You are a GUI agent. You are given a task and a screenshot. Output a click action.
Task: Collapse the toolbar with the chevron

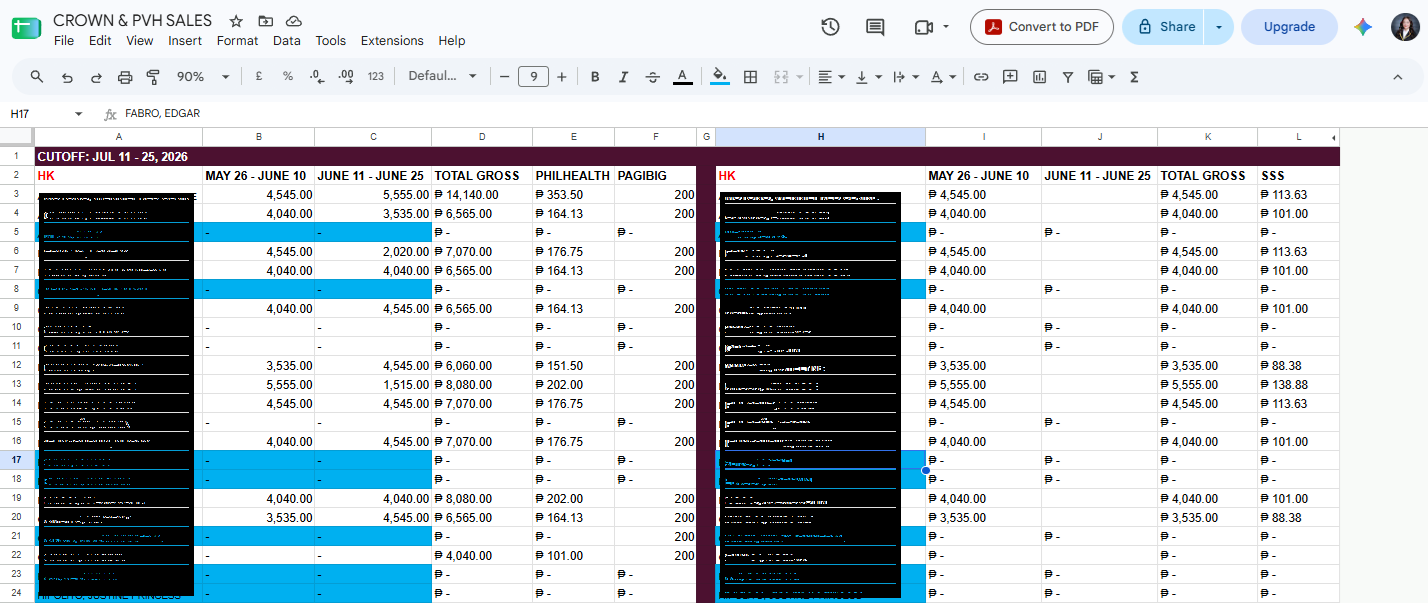[x=1398, y=77]
